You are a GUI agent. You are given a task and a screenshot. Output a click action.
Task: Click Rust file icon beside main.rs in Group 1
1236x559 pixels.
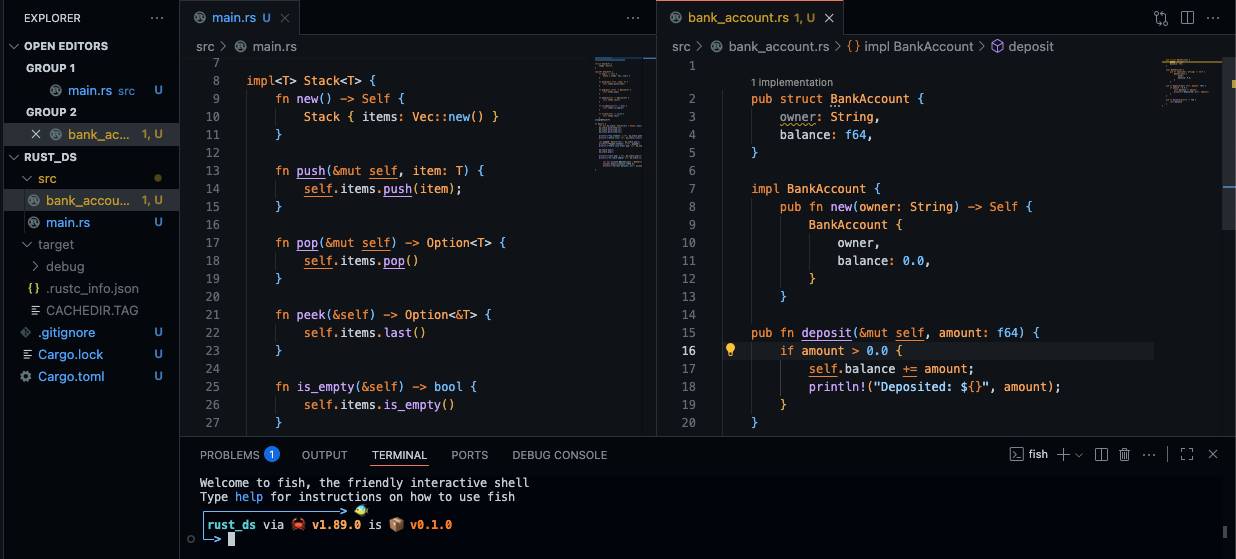click(x=56, y=90)
